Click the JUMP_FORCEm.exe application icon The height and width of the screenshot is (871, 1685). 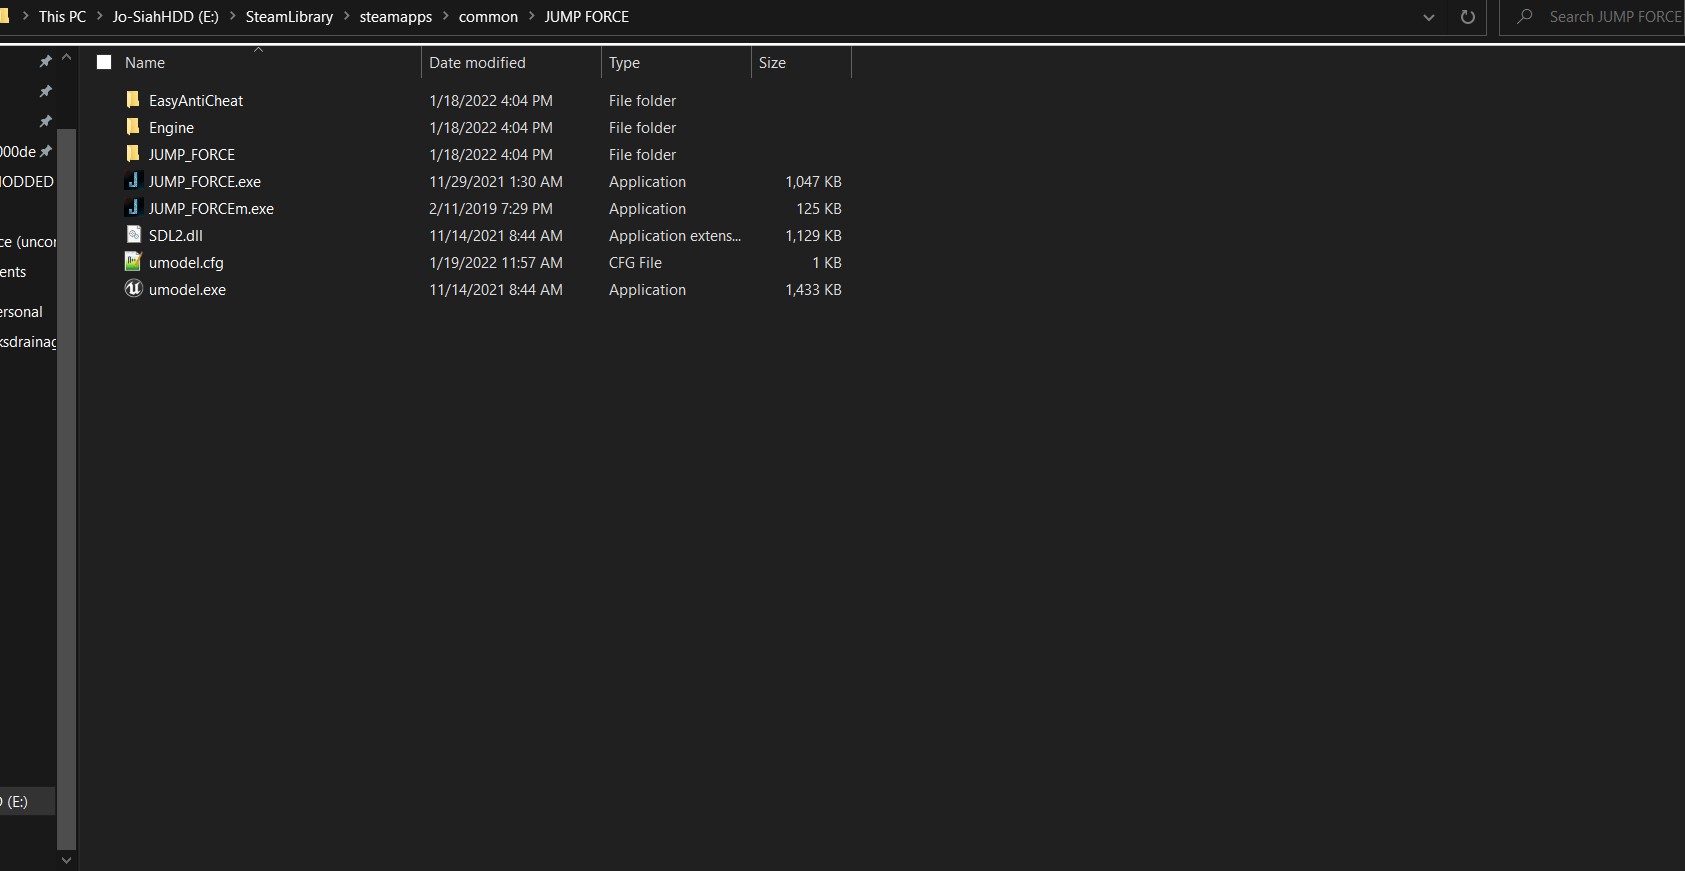coord(133,208)
